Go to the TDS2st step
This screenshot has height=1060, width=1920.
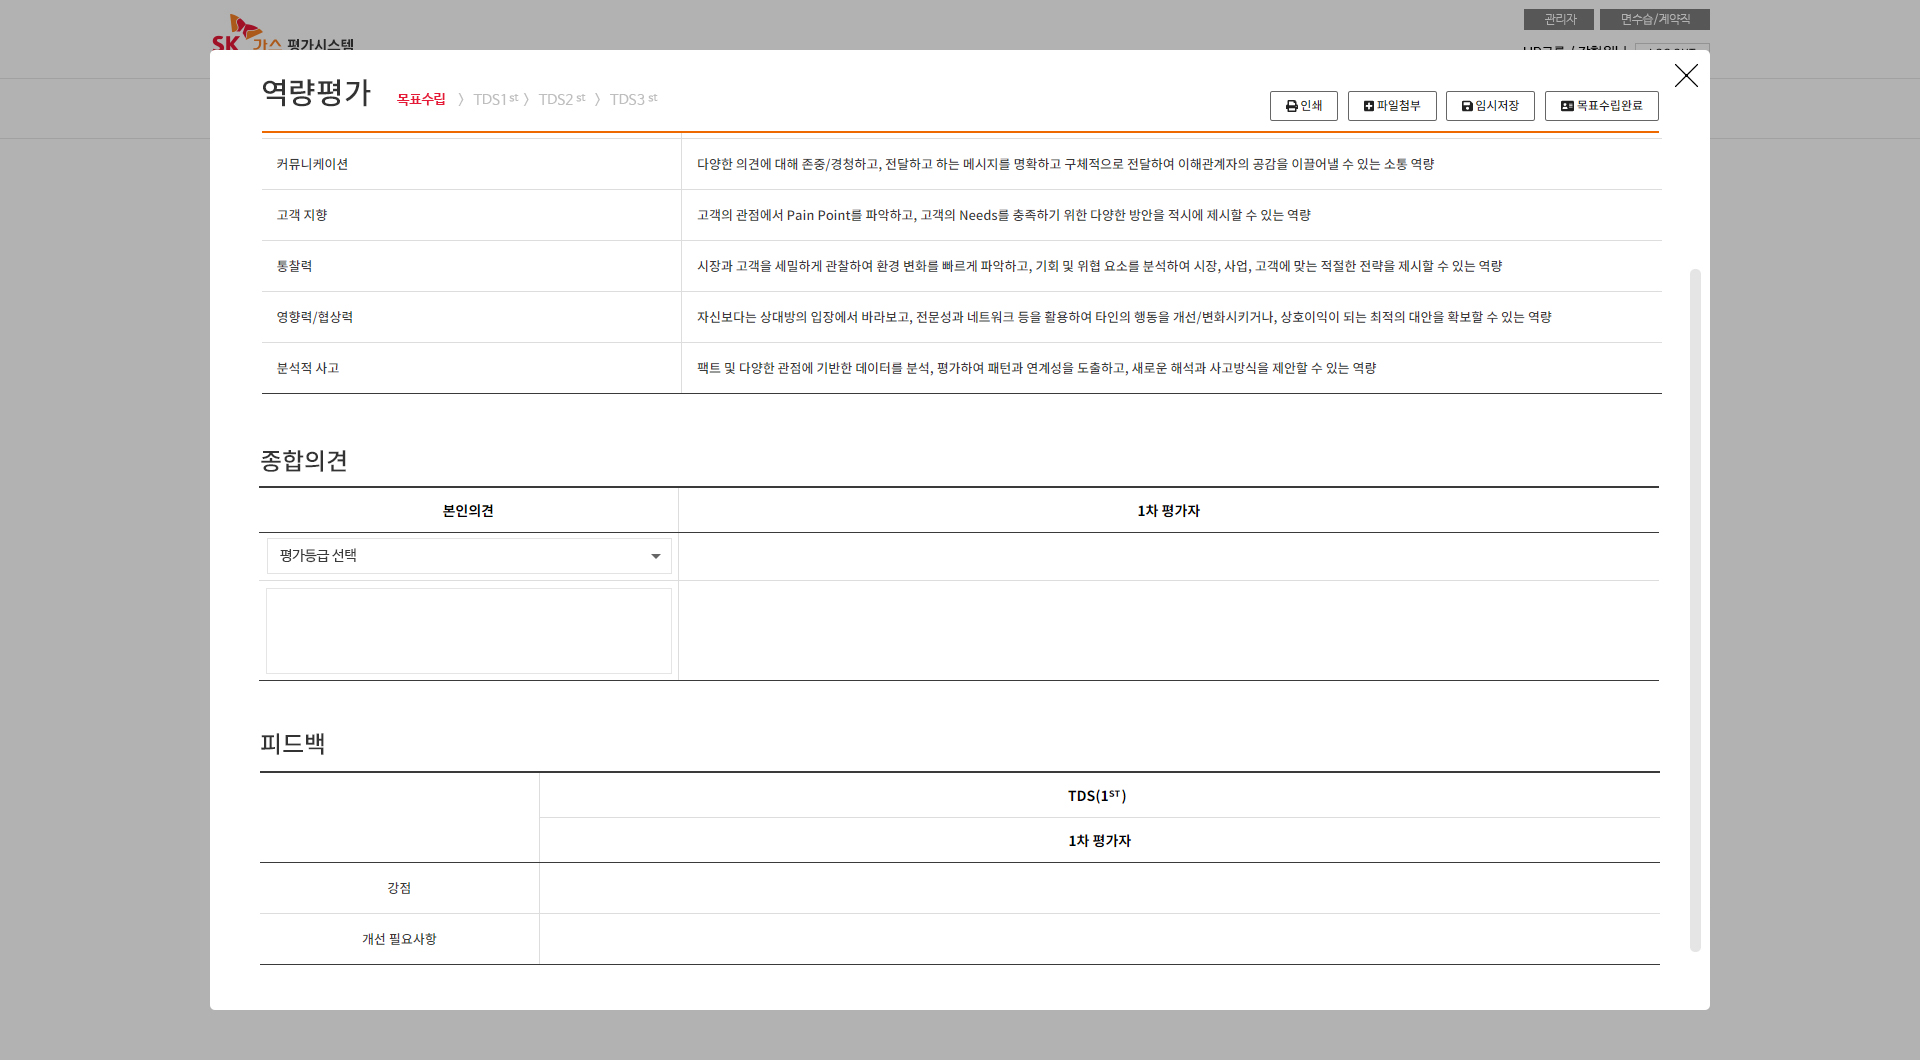pyautogui.click(x=561, y=99)
